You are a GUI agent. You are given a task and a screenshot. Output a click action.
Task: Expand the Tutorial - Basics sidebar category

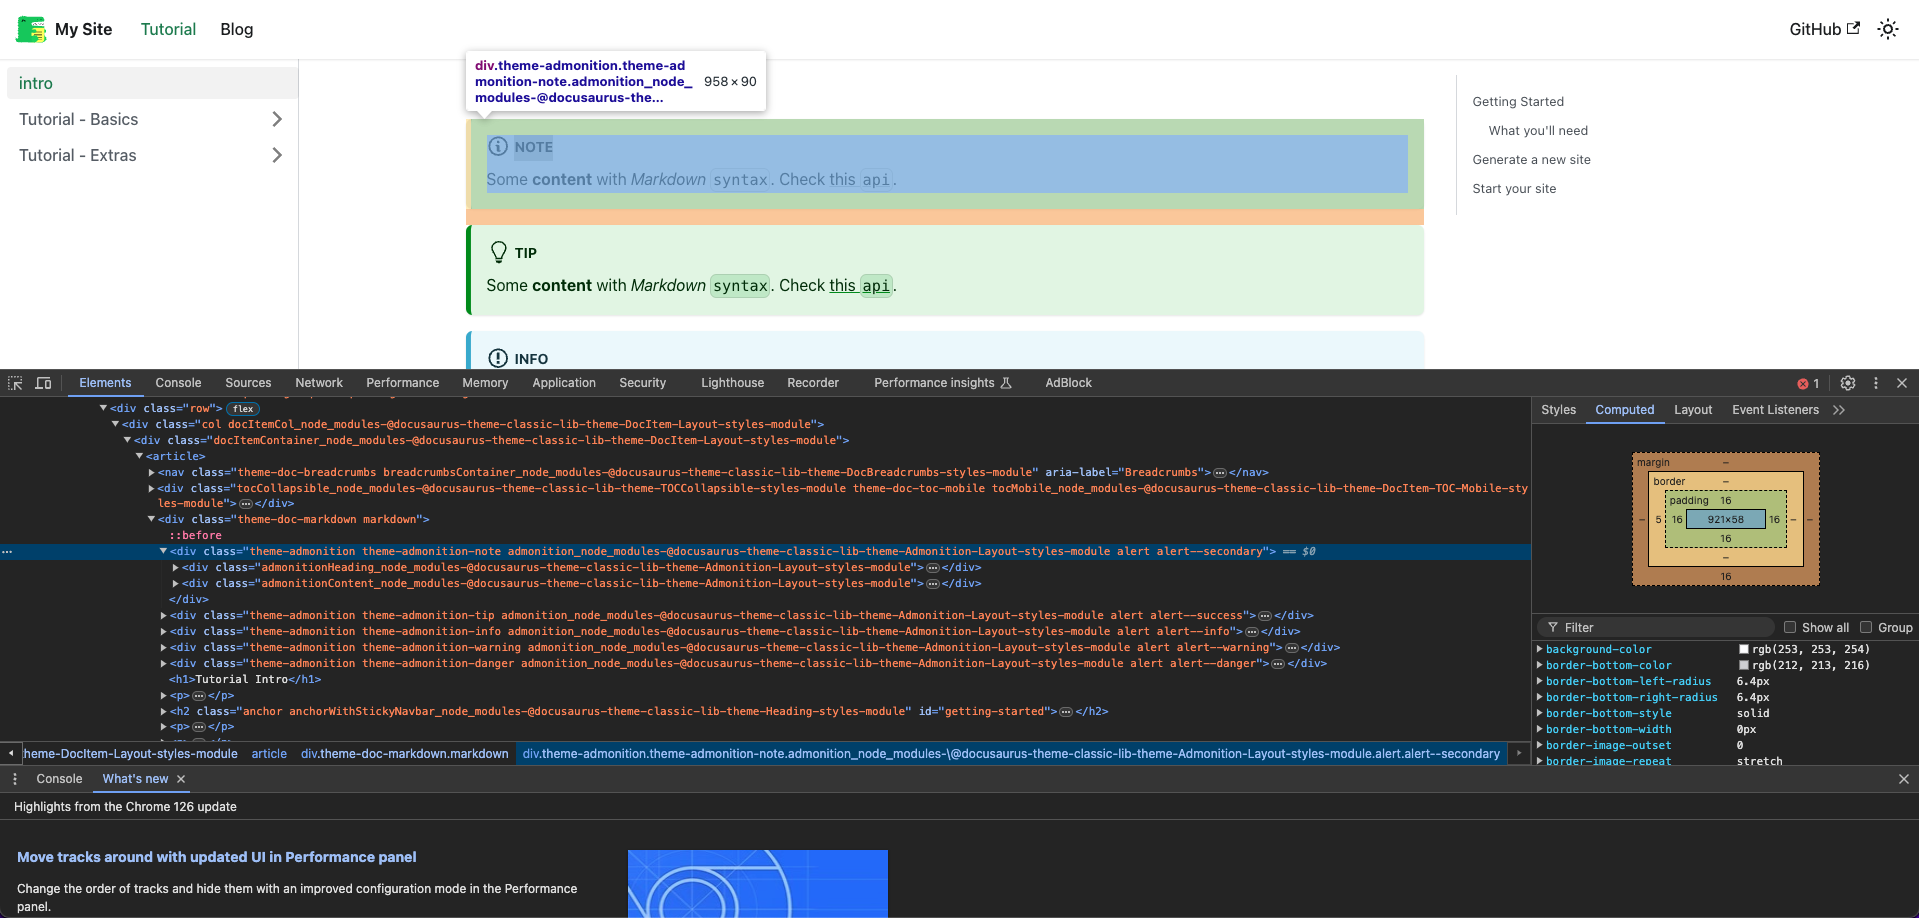[276, 119]
